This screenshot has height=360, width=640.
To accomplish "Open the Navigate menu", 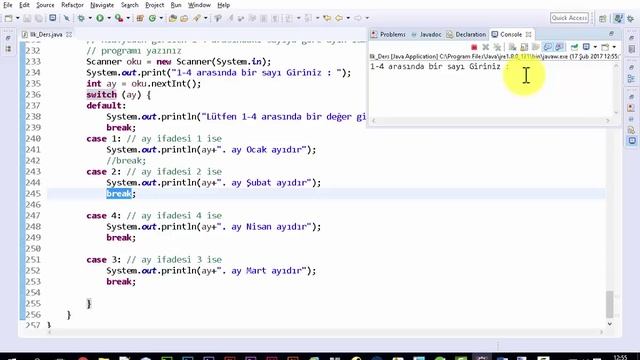I will point(102,5).
